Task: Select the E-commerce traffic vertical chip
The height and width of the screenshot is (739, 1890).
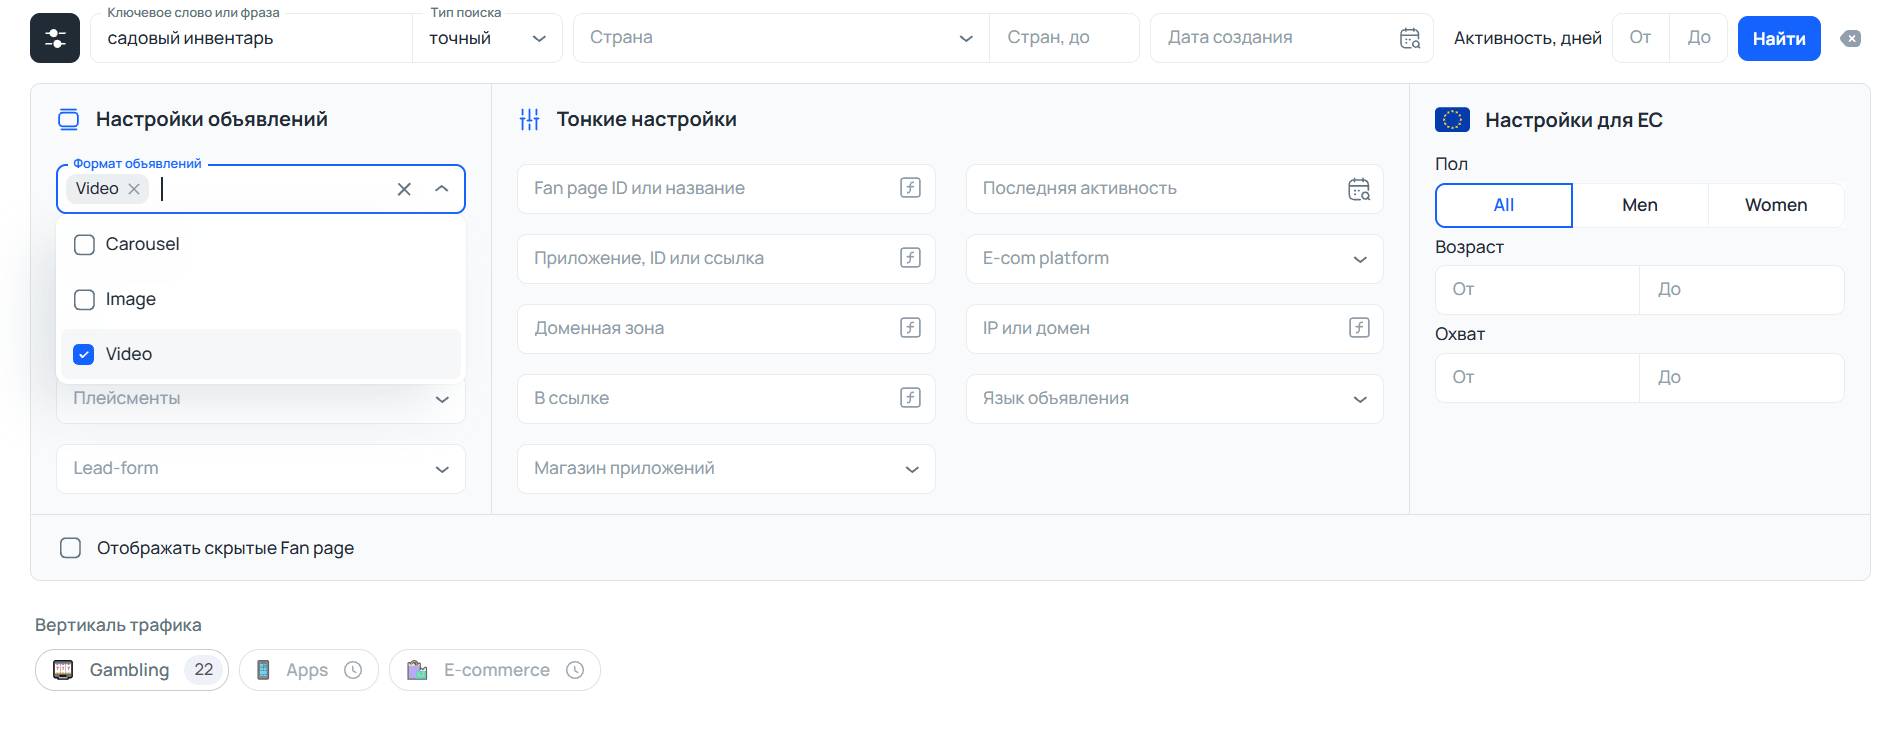Action: tap(495, 670)
